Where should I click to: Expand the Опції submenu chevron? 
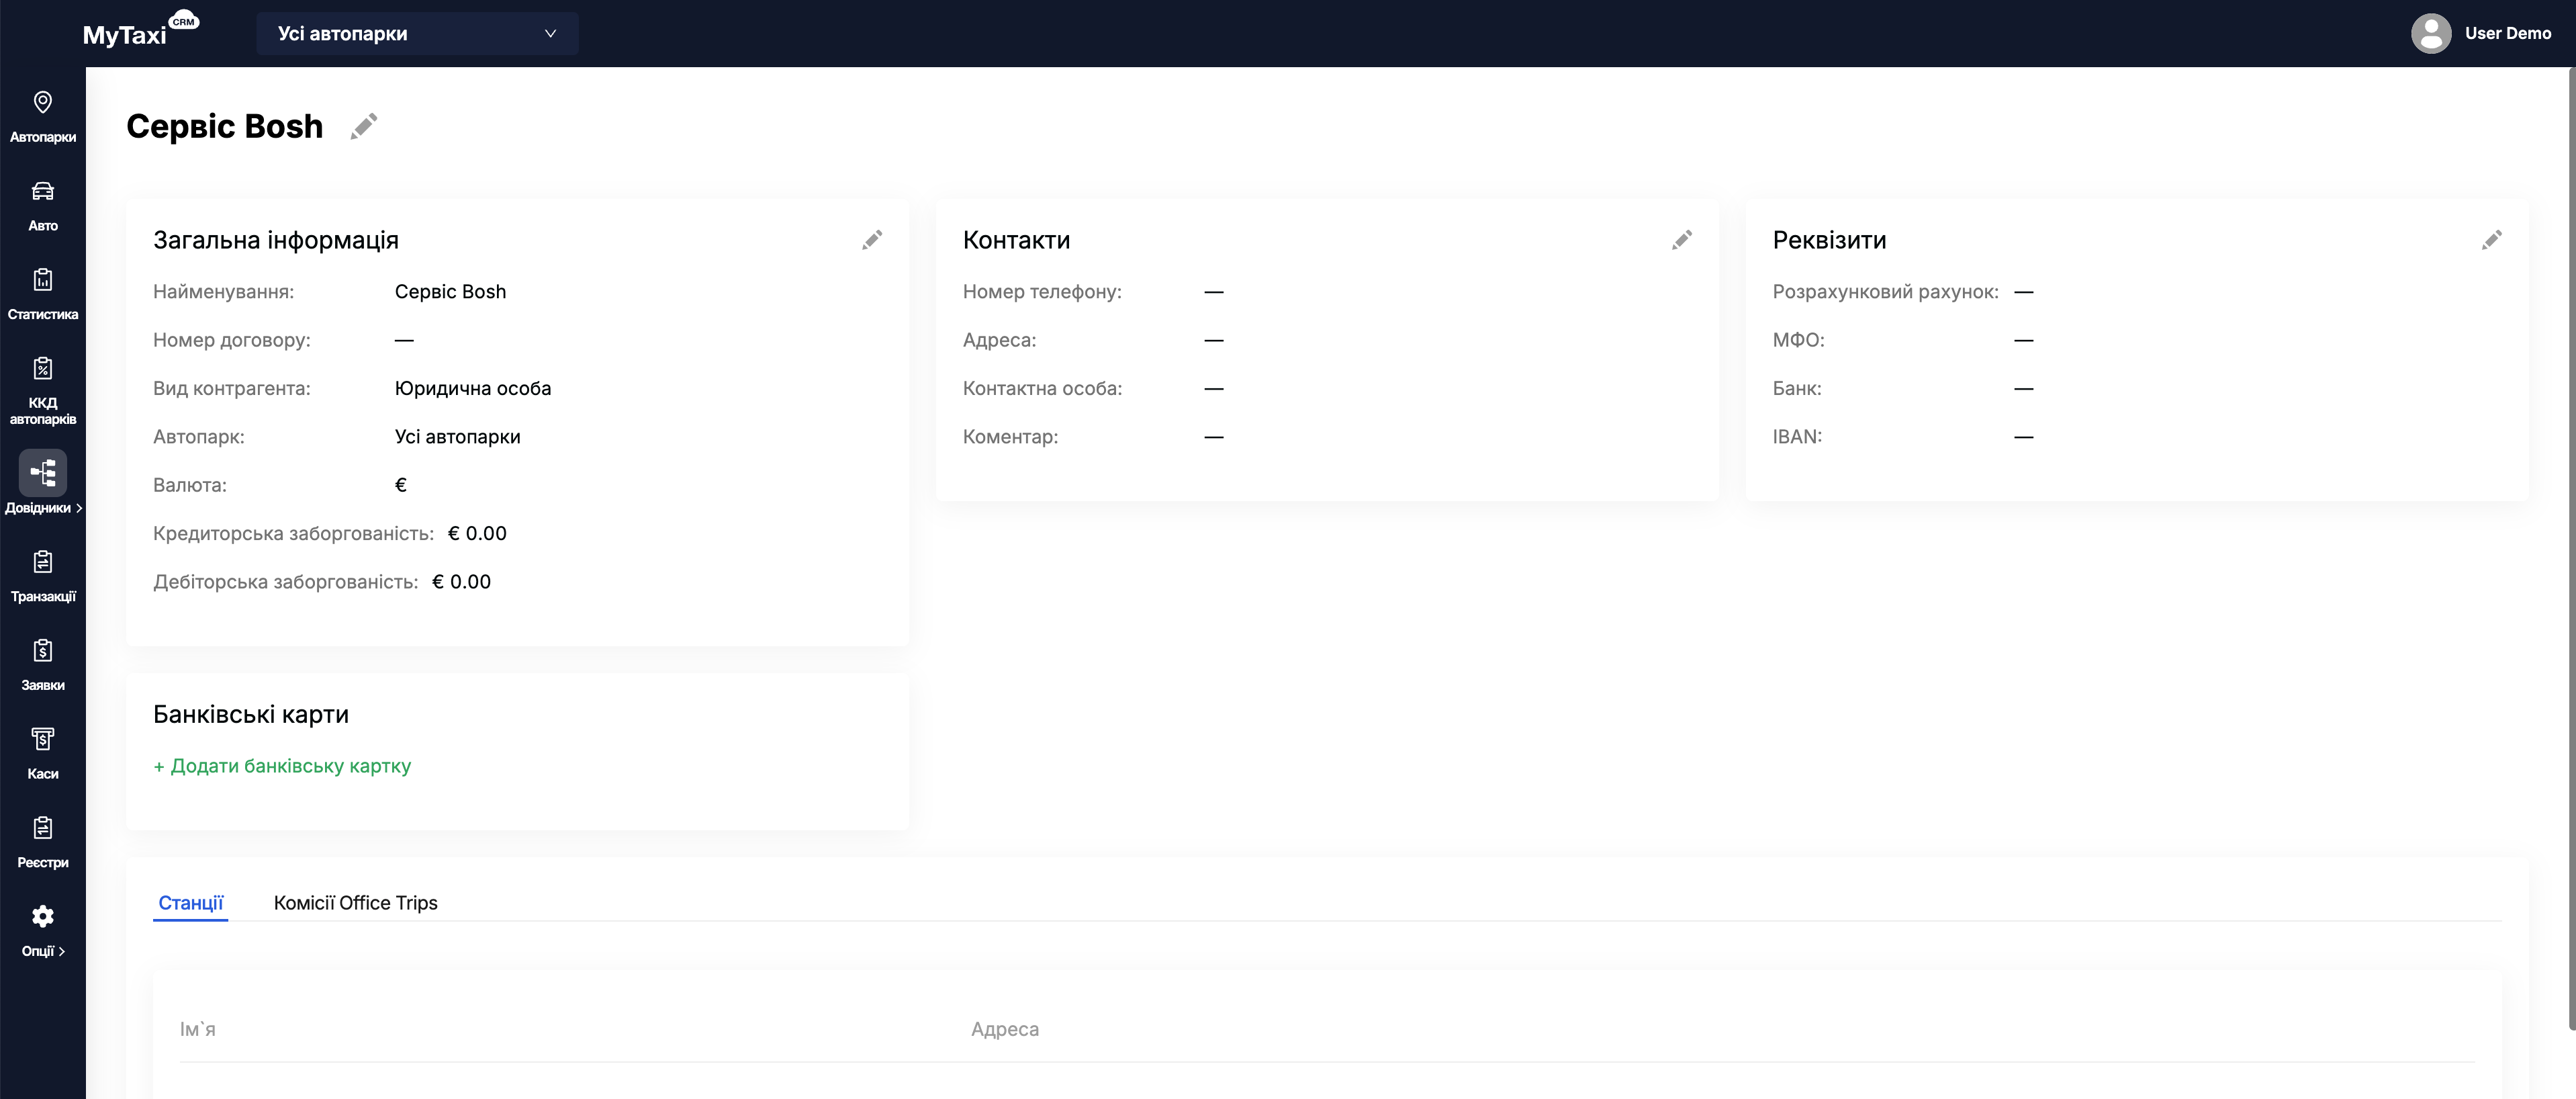point(62,951)
